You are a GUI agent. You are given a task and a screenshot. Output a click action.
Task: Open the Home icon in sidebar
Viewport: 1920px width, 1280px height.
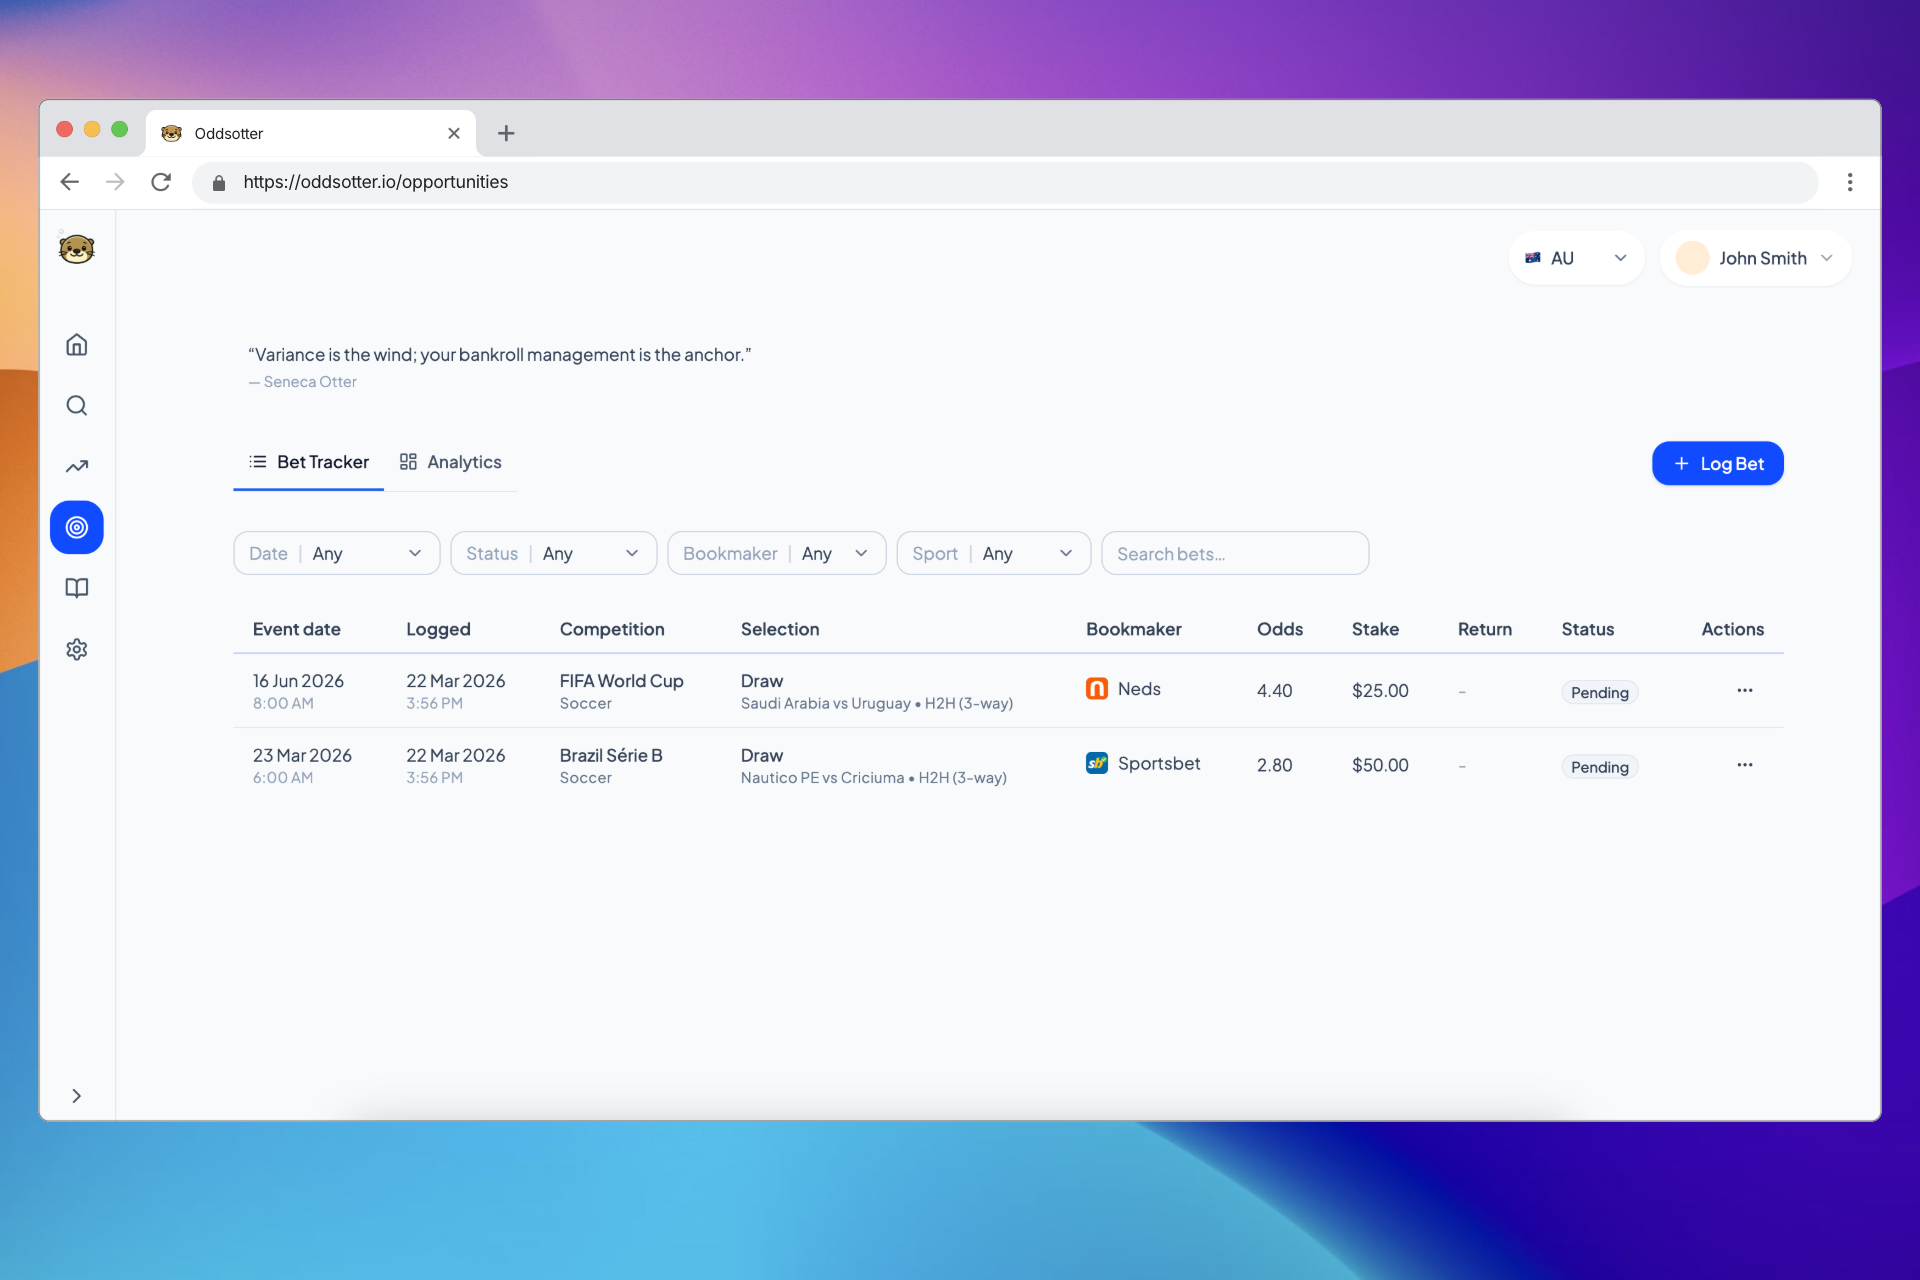[x=76, y=345]
